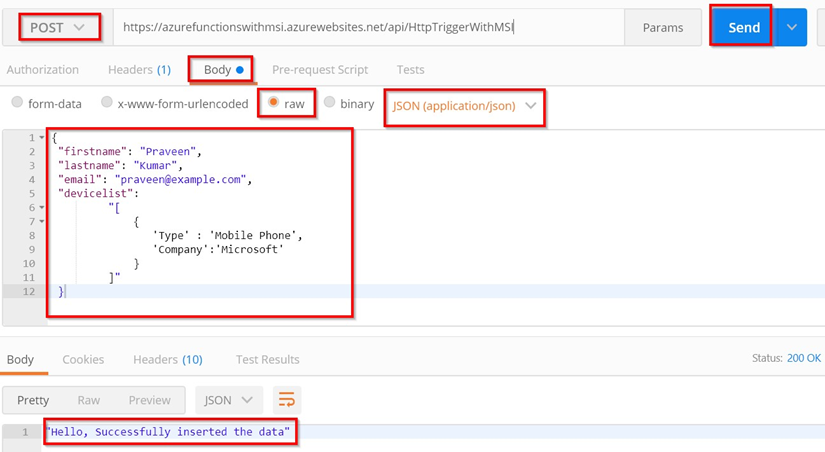The width and height of the screenshot is (825, 452).
Task: Select the form-data radio button
Action: click(17, 103)
